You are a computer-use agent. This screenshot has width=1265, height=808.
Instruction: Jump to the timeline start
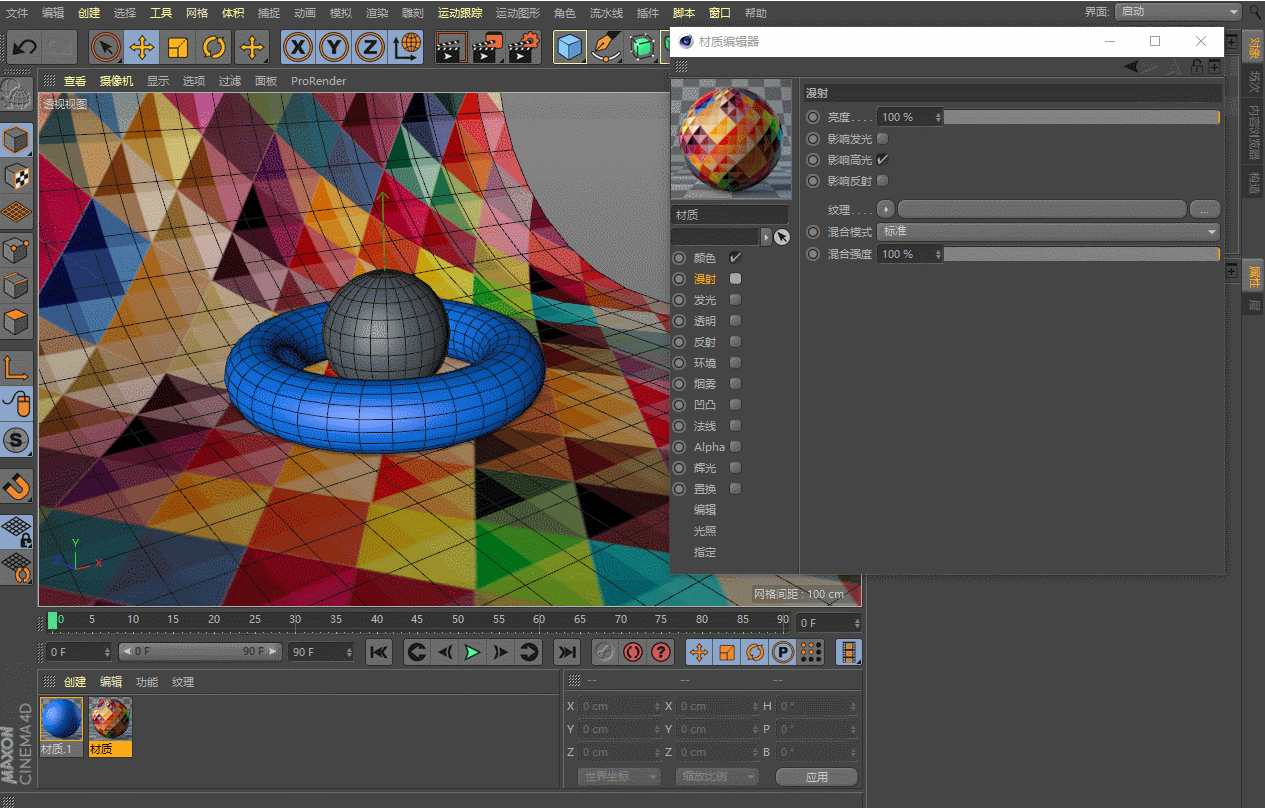(x=378, y=653)
